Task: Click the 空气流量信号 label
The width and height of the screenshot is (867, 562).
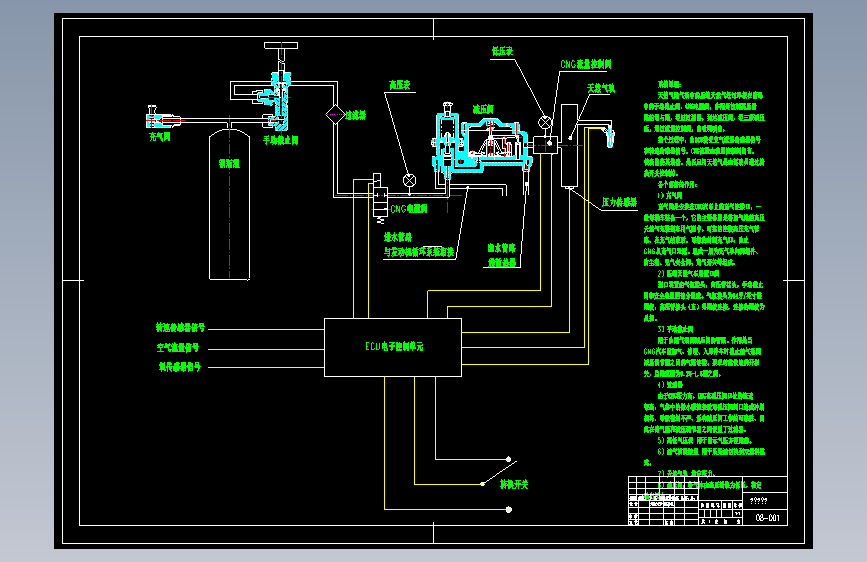Action: point(177,347)
